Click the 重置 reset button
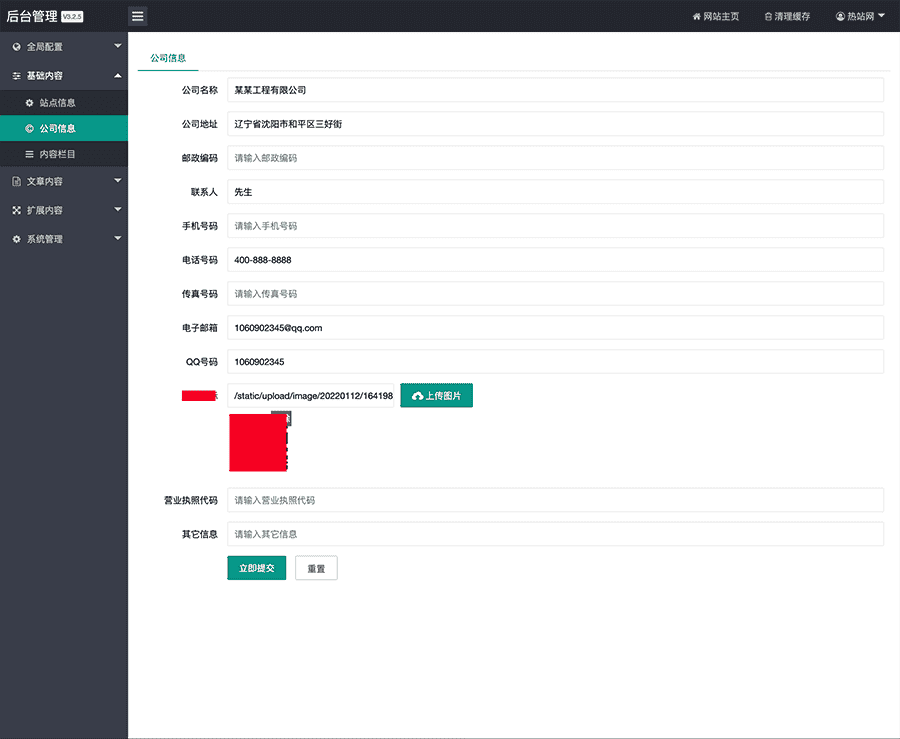This screenshot has width=900, height=739. tap(316, 568)
